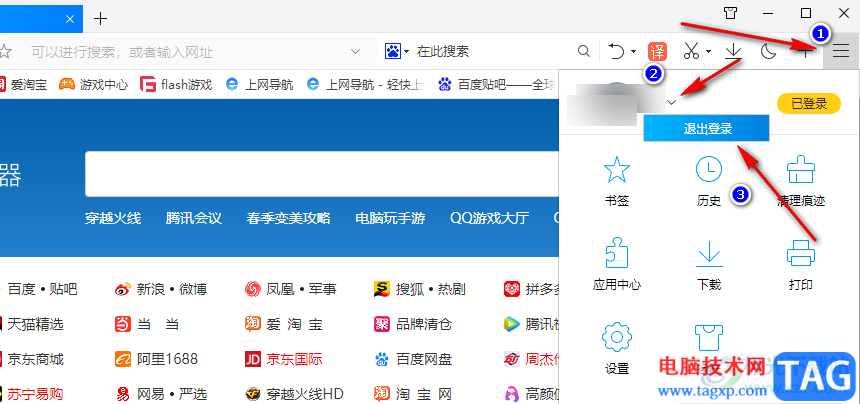Click QQ游戏大厅 link
This screenshot has height=404, width=860.
click(x=489, y=218)
